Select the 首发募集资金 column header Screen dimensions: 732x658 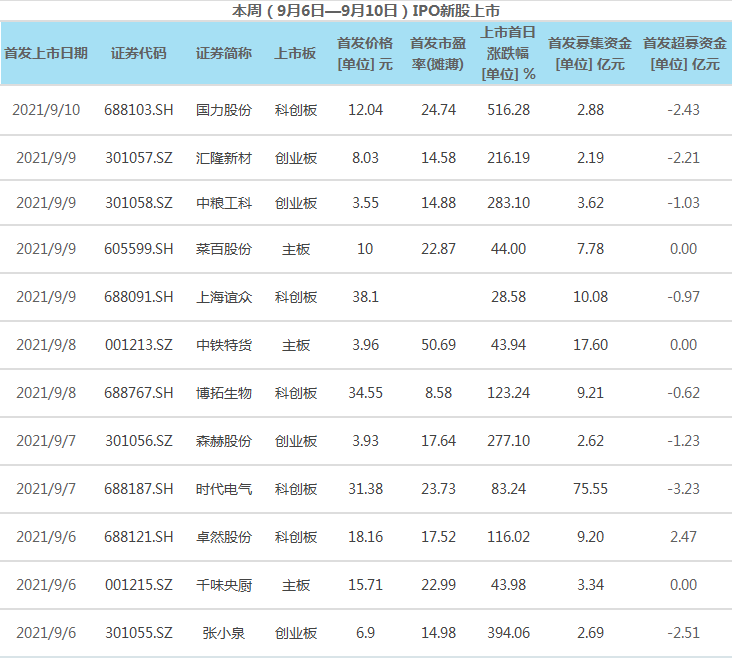pyautogui.click(x=590, y=53)
